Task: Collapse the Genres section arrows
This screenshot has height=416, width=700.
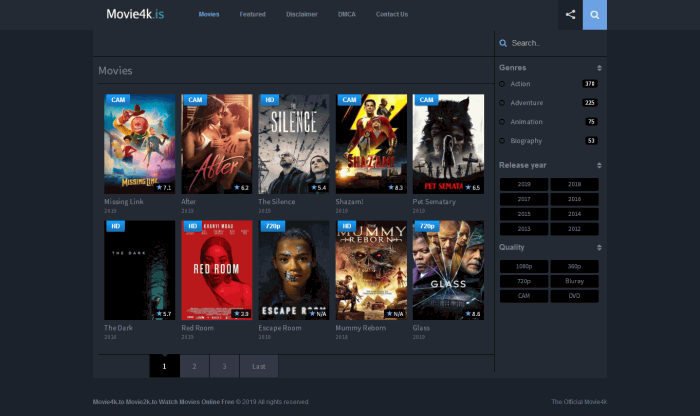Action: (x=599, y=68)
